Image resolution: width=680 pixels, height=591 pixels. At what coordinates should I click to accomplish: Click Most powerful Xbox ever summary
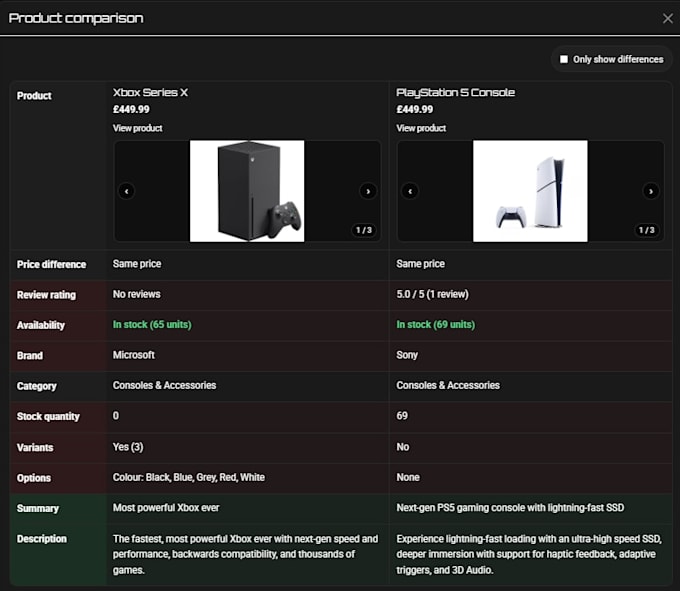coord(166,507)
